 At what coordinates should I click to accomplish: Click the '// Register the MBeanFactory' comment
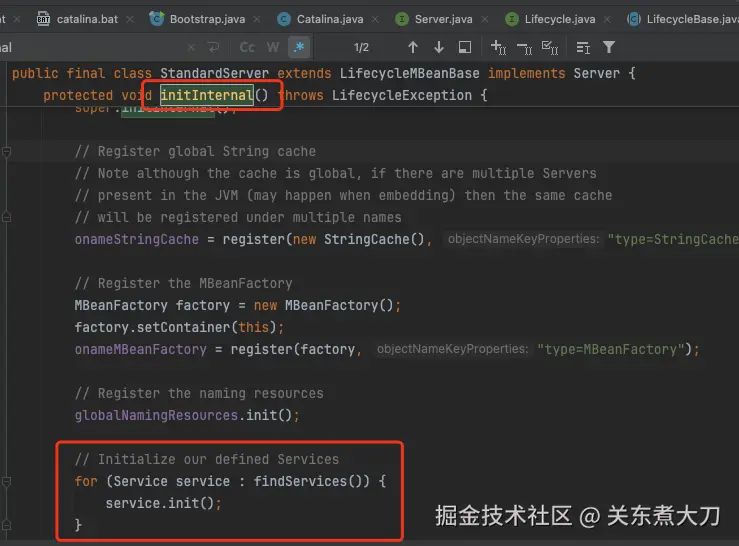(183, 283)
